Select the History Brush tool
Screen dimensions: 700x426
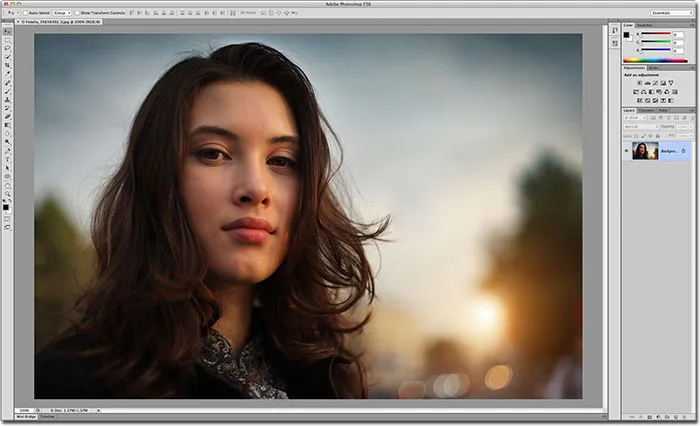(x=8, y=108)
